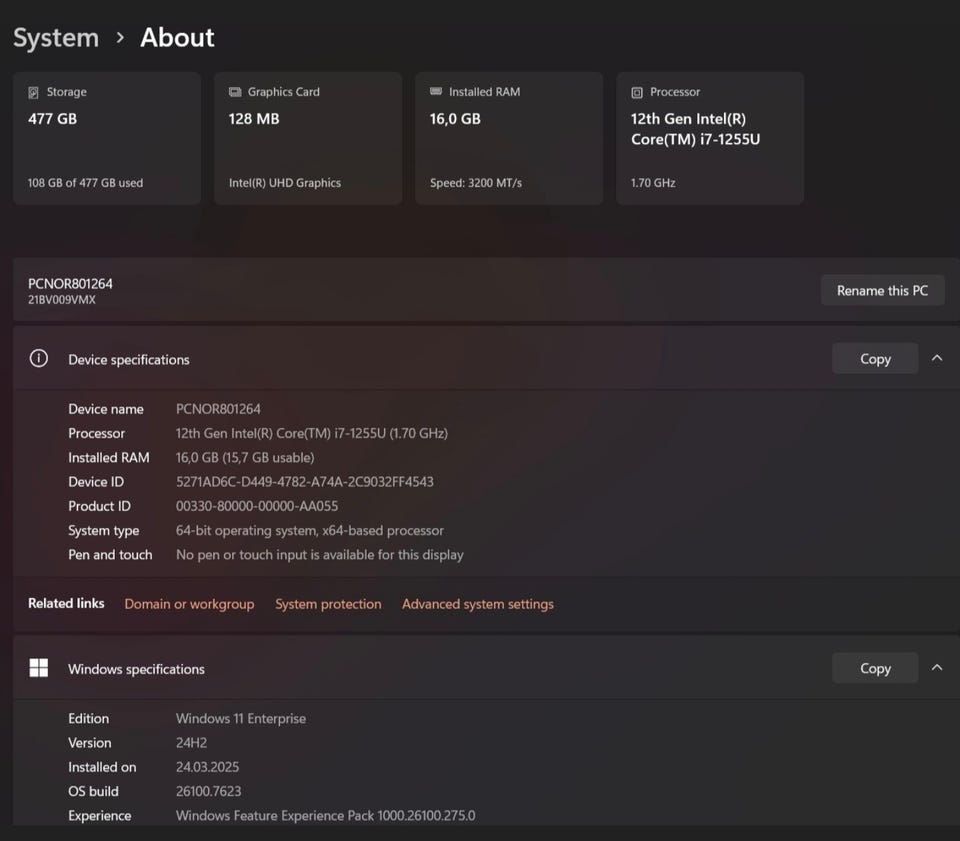The image size is (960, 841).
Task: Copy the Windows specifications
Action: click(x=874, y=668)
